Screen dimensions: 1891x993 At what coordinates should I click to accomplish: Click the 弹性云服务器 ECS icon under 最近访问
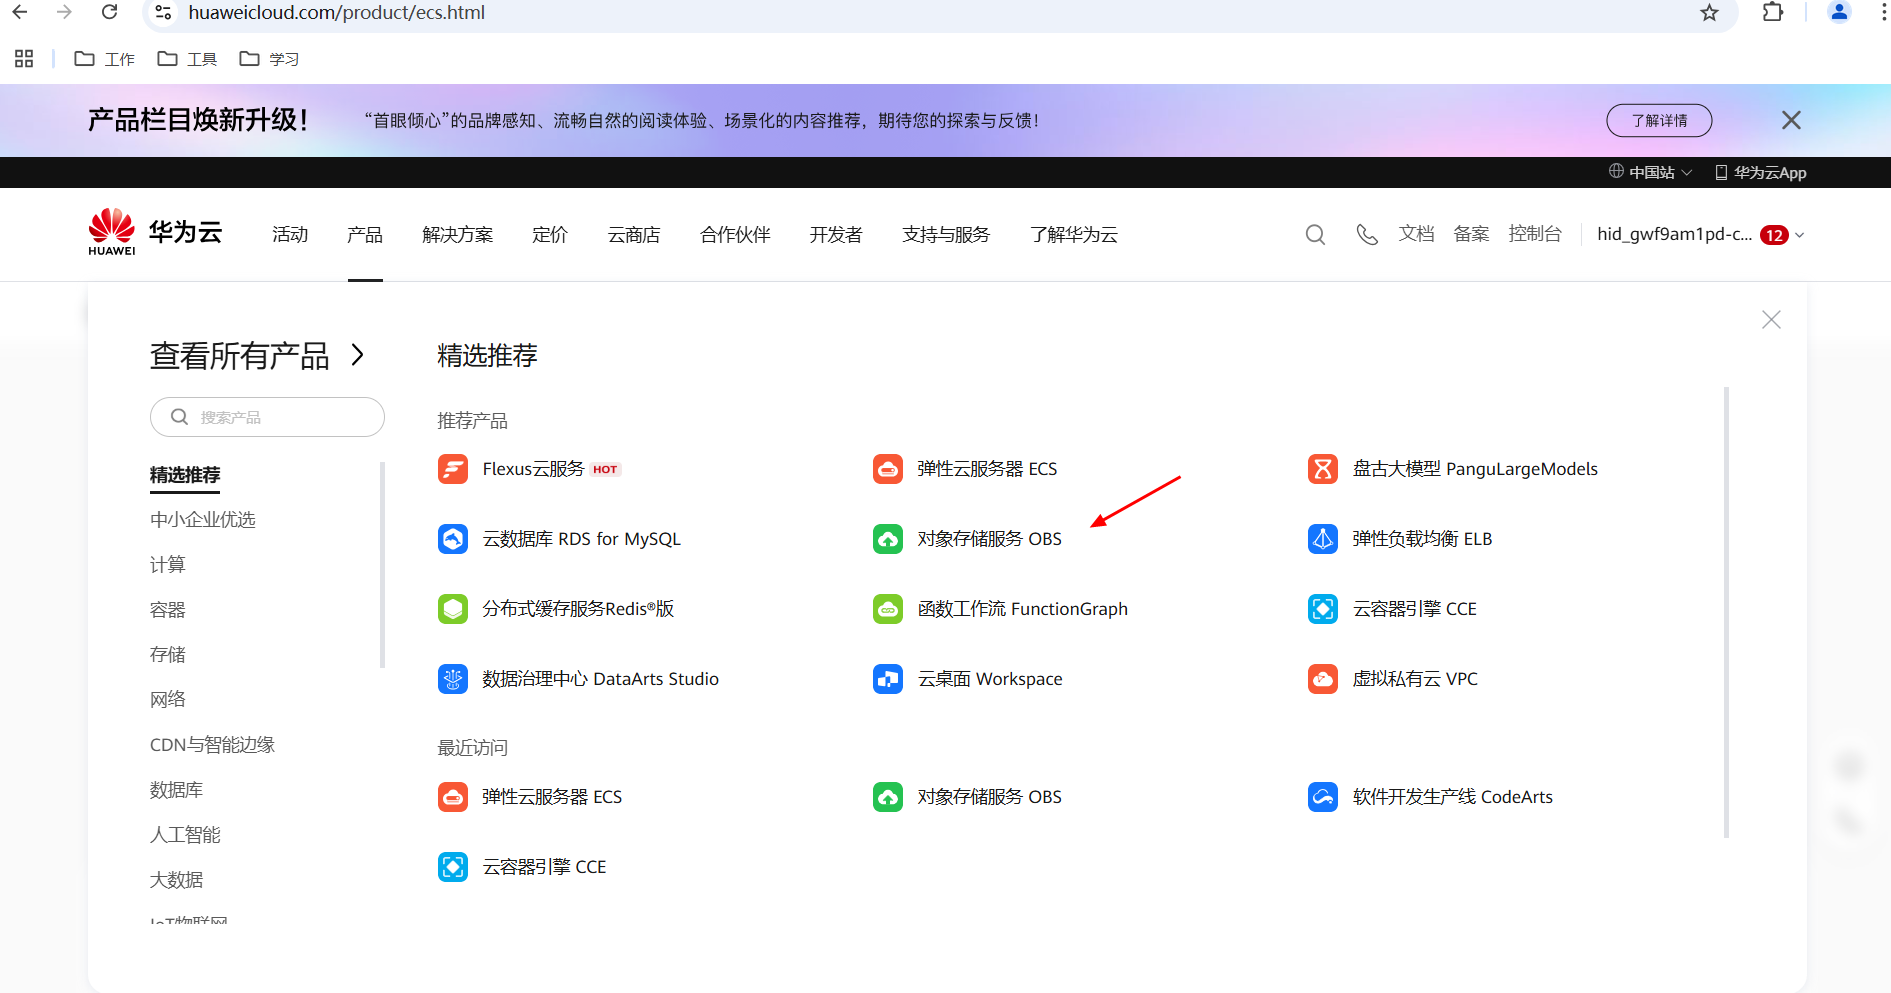pos(453,797)
